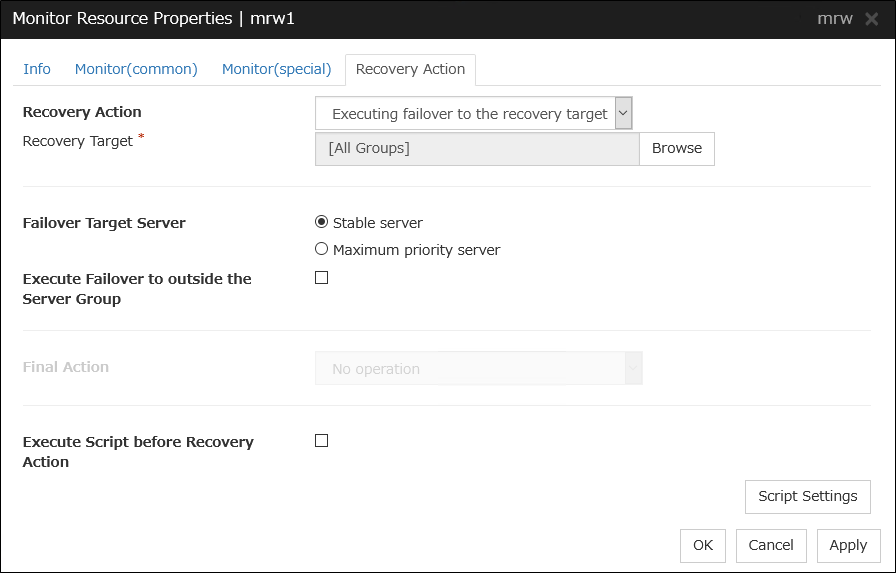Image resolution: width=896 pixels, height=573 pixels.
Task: Click the mrw label in title bar
Action: [833, 19]
